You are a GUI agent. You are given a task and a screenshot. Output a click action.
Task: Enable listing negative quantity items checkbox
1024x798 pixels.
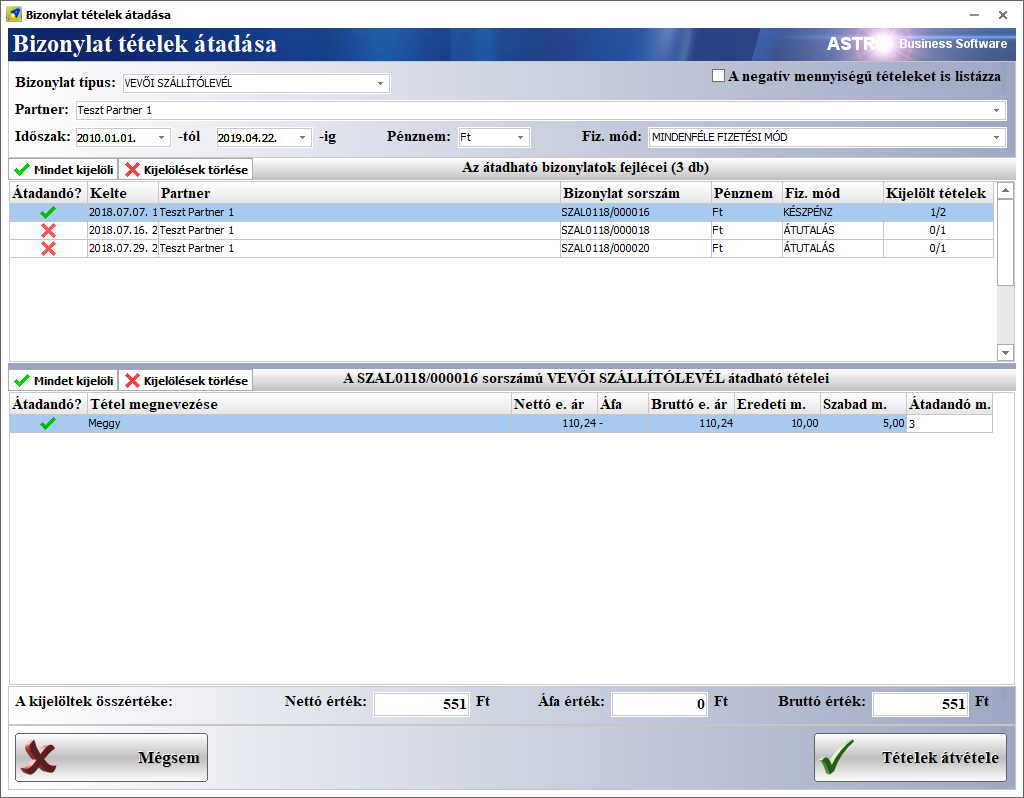(x=718, y=76)
